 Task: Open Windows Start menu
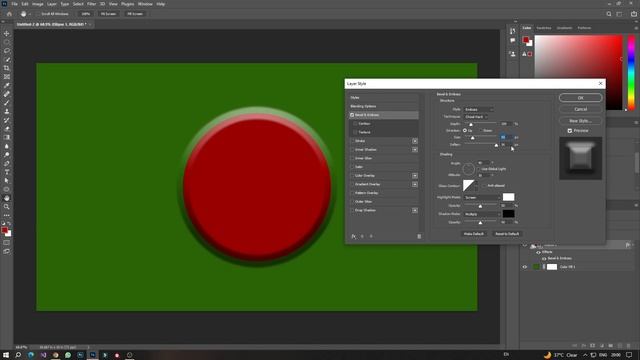tap(6, 355)
